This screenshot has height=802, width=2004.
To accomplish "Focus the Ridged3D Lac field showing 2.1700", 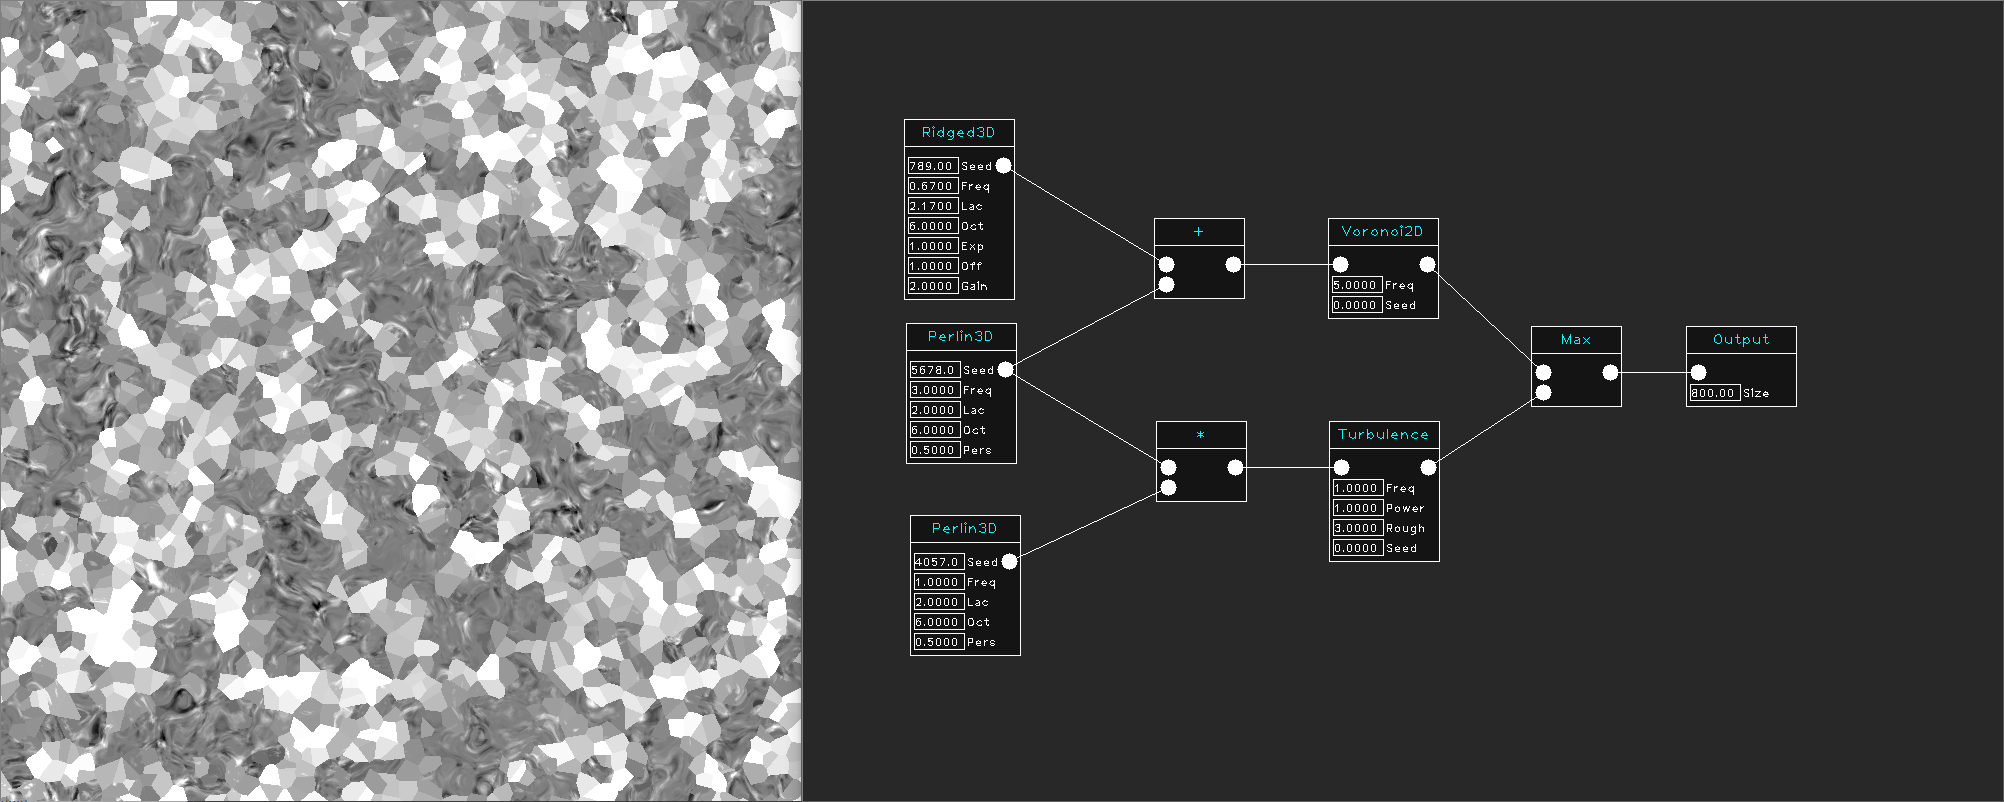I will point(932,206).
